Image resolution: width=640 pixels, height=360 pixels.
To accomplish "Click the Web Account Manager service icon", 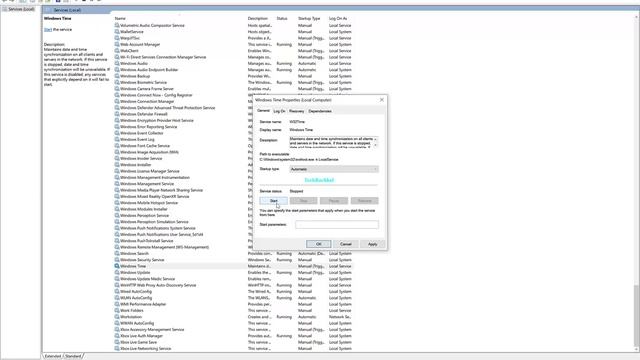I will coord(117,44).
